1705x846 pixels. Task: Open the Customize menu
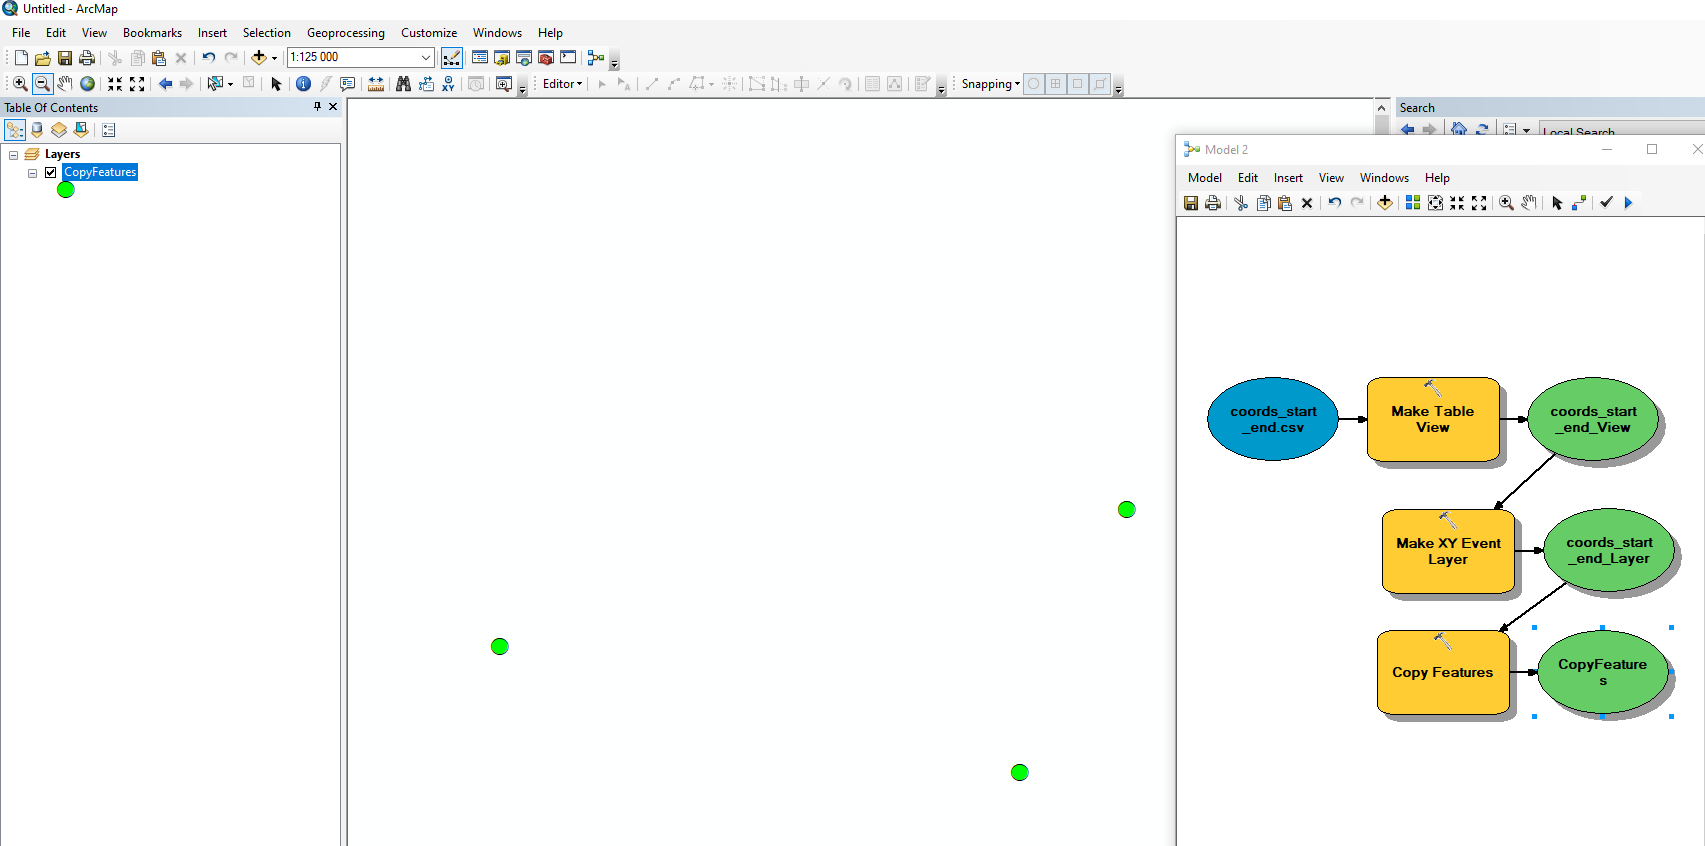[x=429, y=33]
